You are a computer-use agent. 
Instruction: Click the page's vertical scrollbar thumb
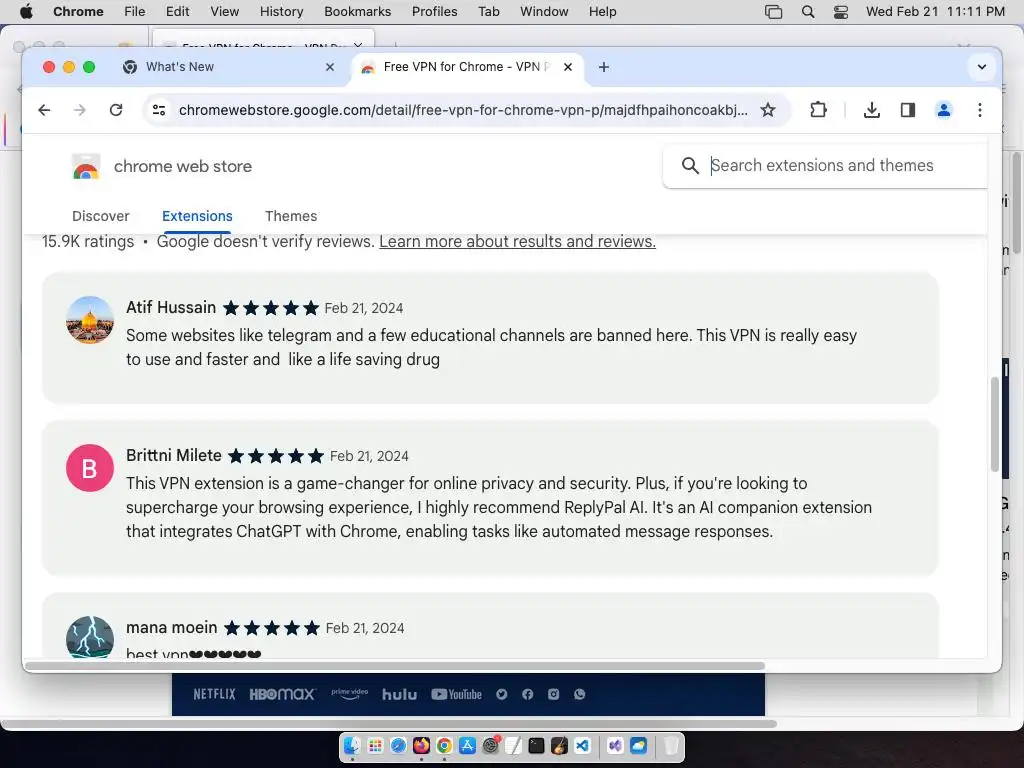tap(995, 424)
